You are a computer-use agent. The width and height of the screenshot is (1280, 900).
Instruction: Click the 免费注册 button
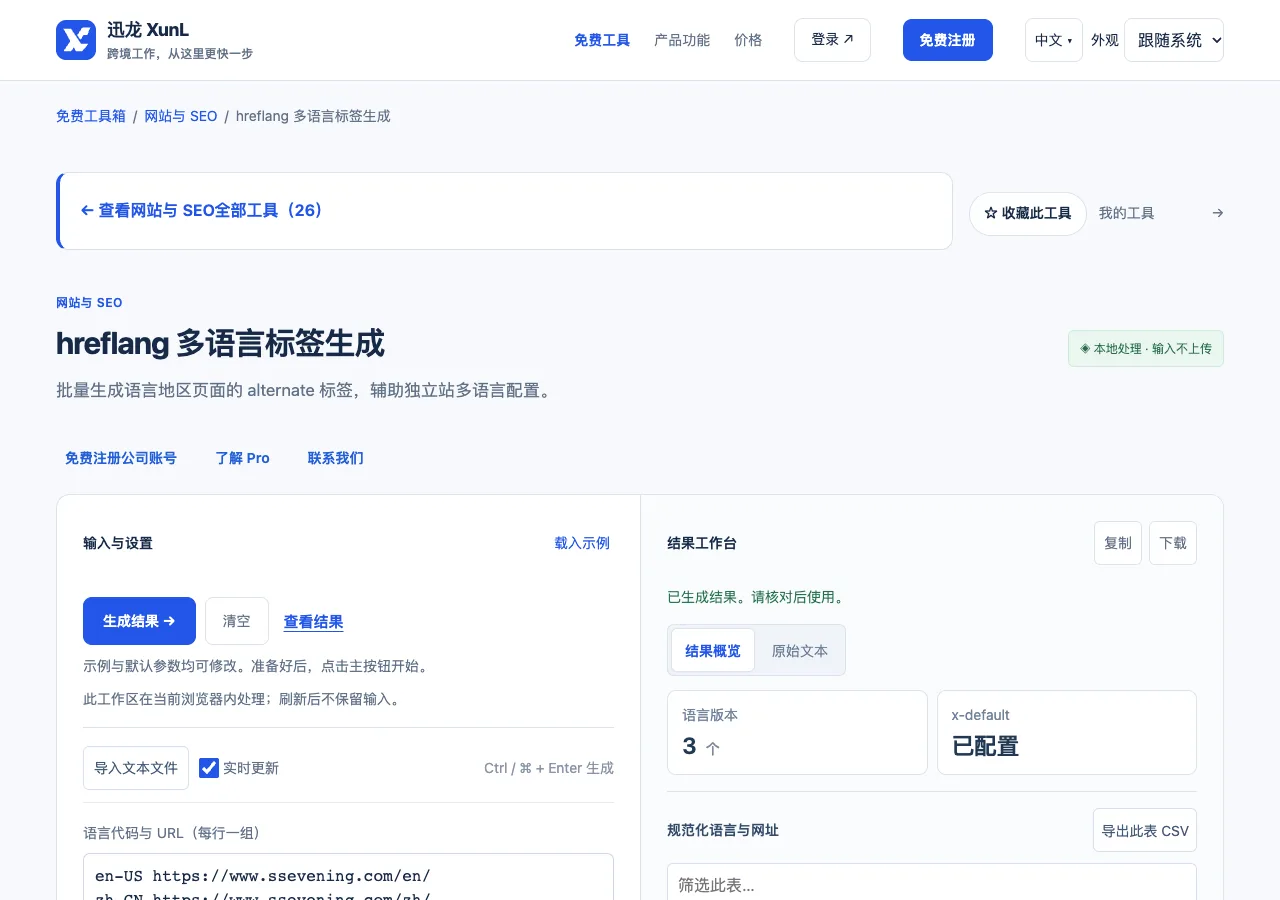click(948, 40)
